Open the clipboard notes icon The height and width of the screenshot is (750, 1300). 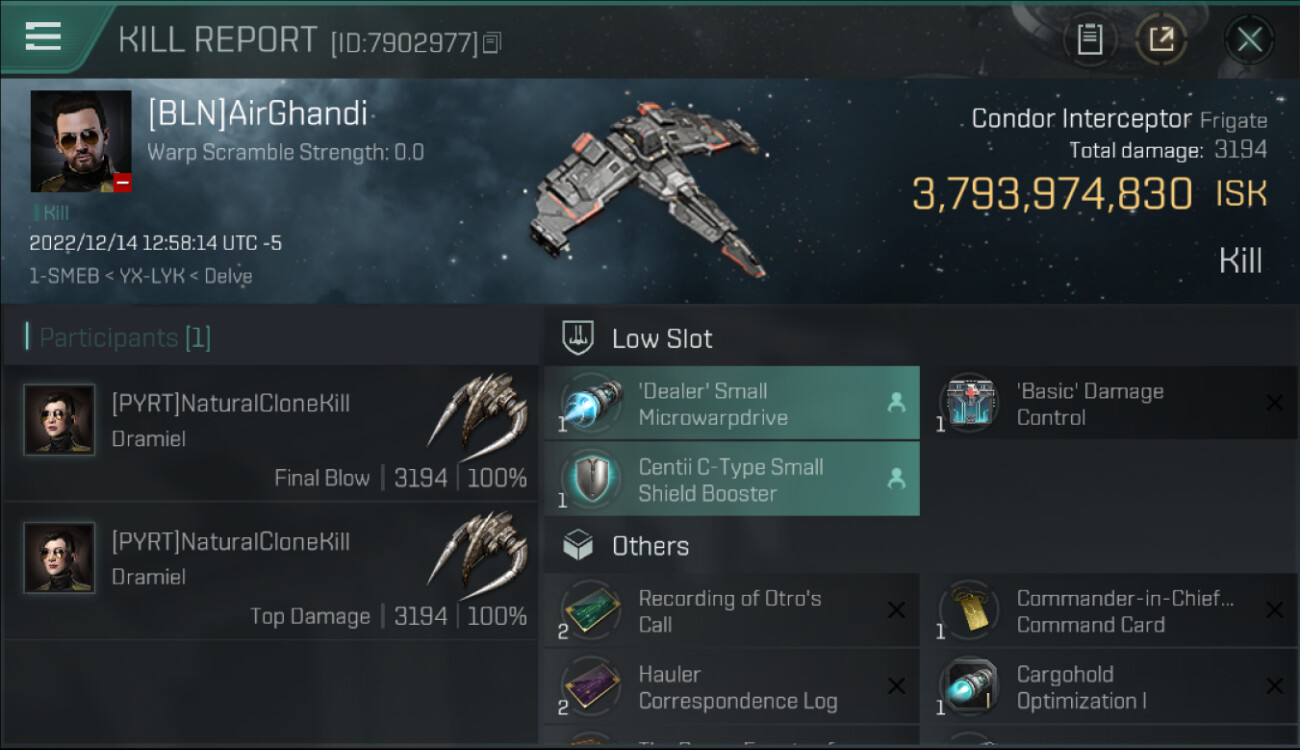click(x=1089, y=40)
